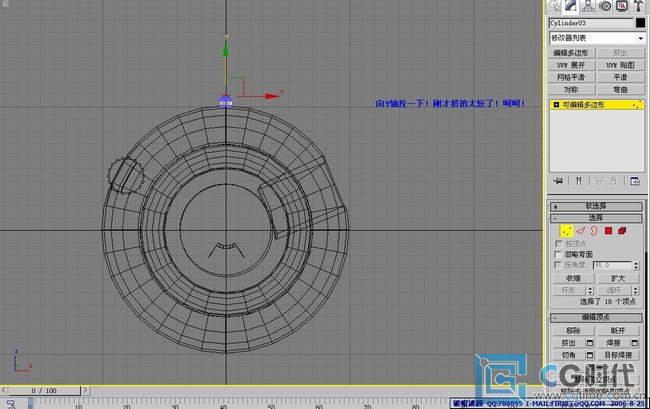Click the 选择了 18 个顶点 status text
The image size is (650, 409).
coord(607,302)
